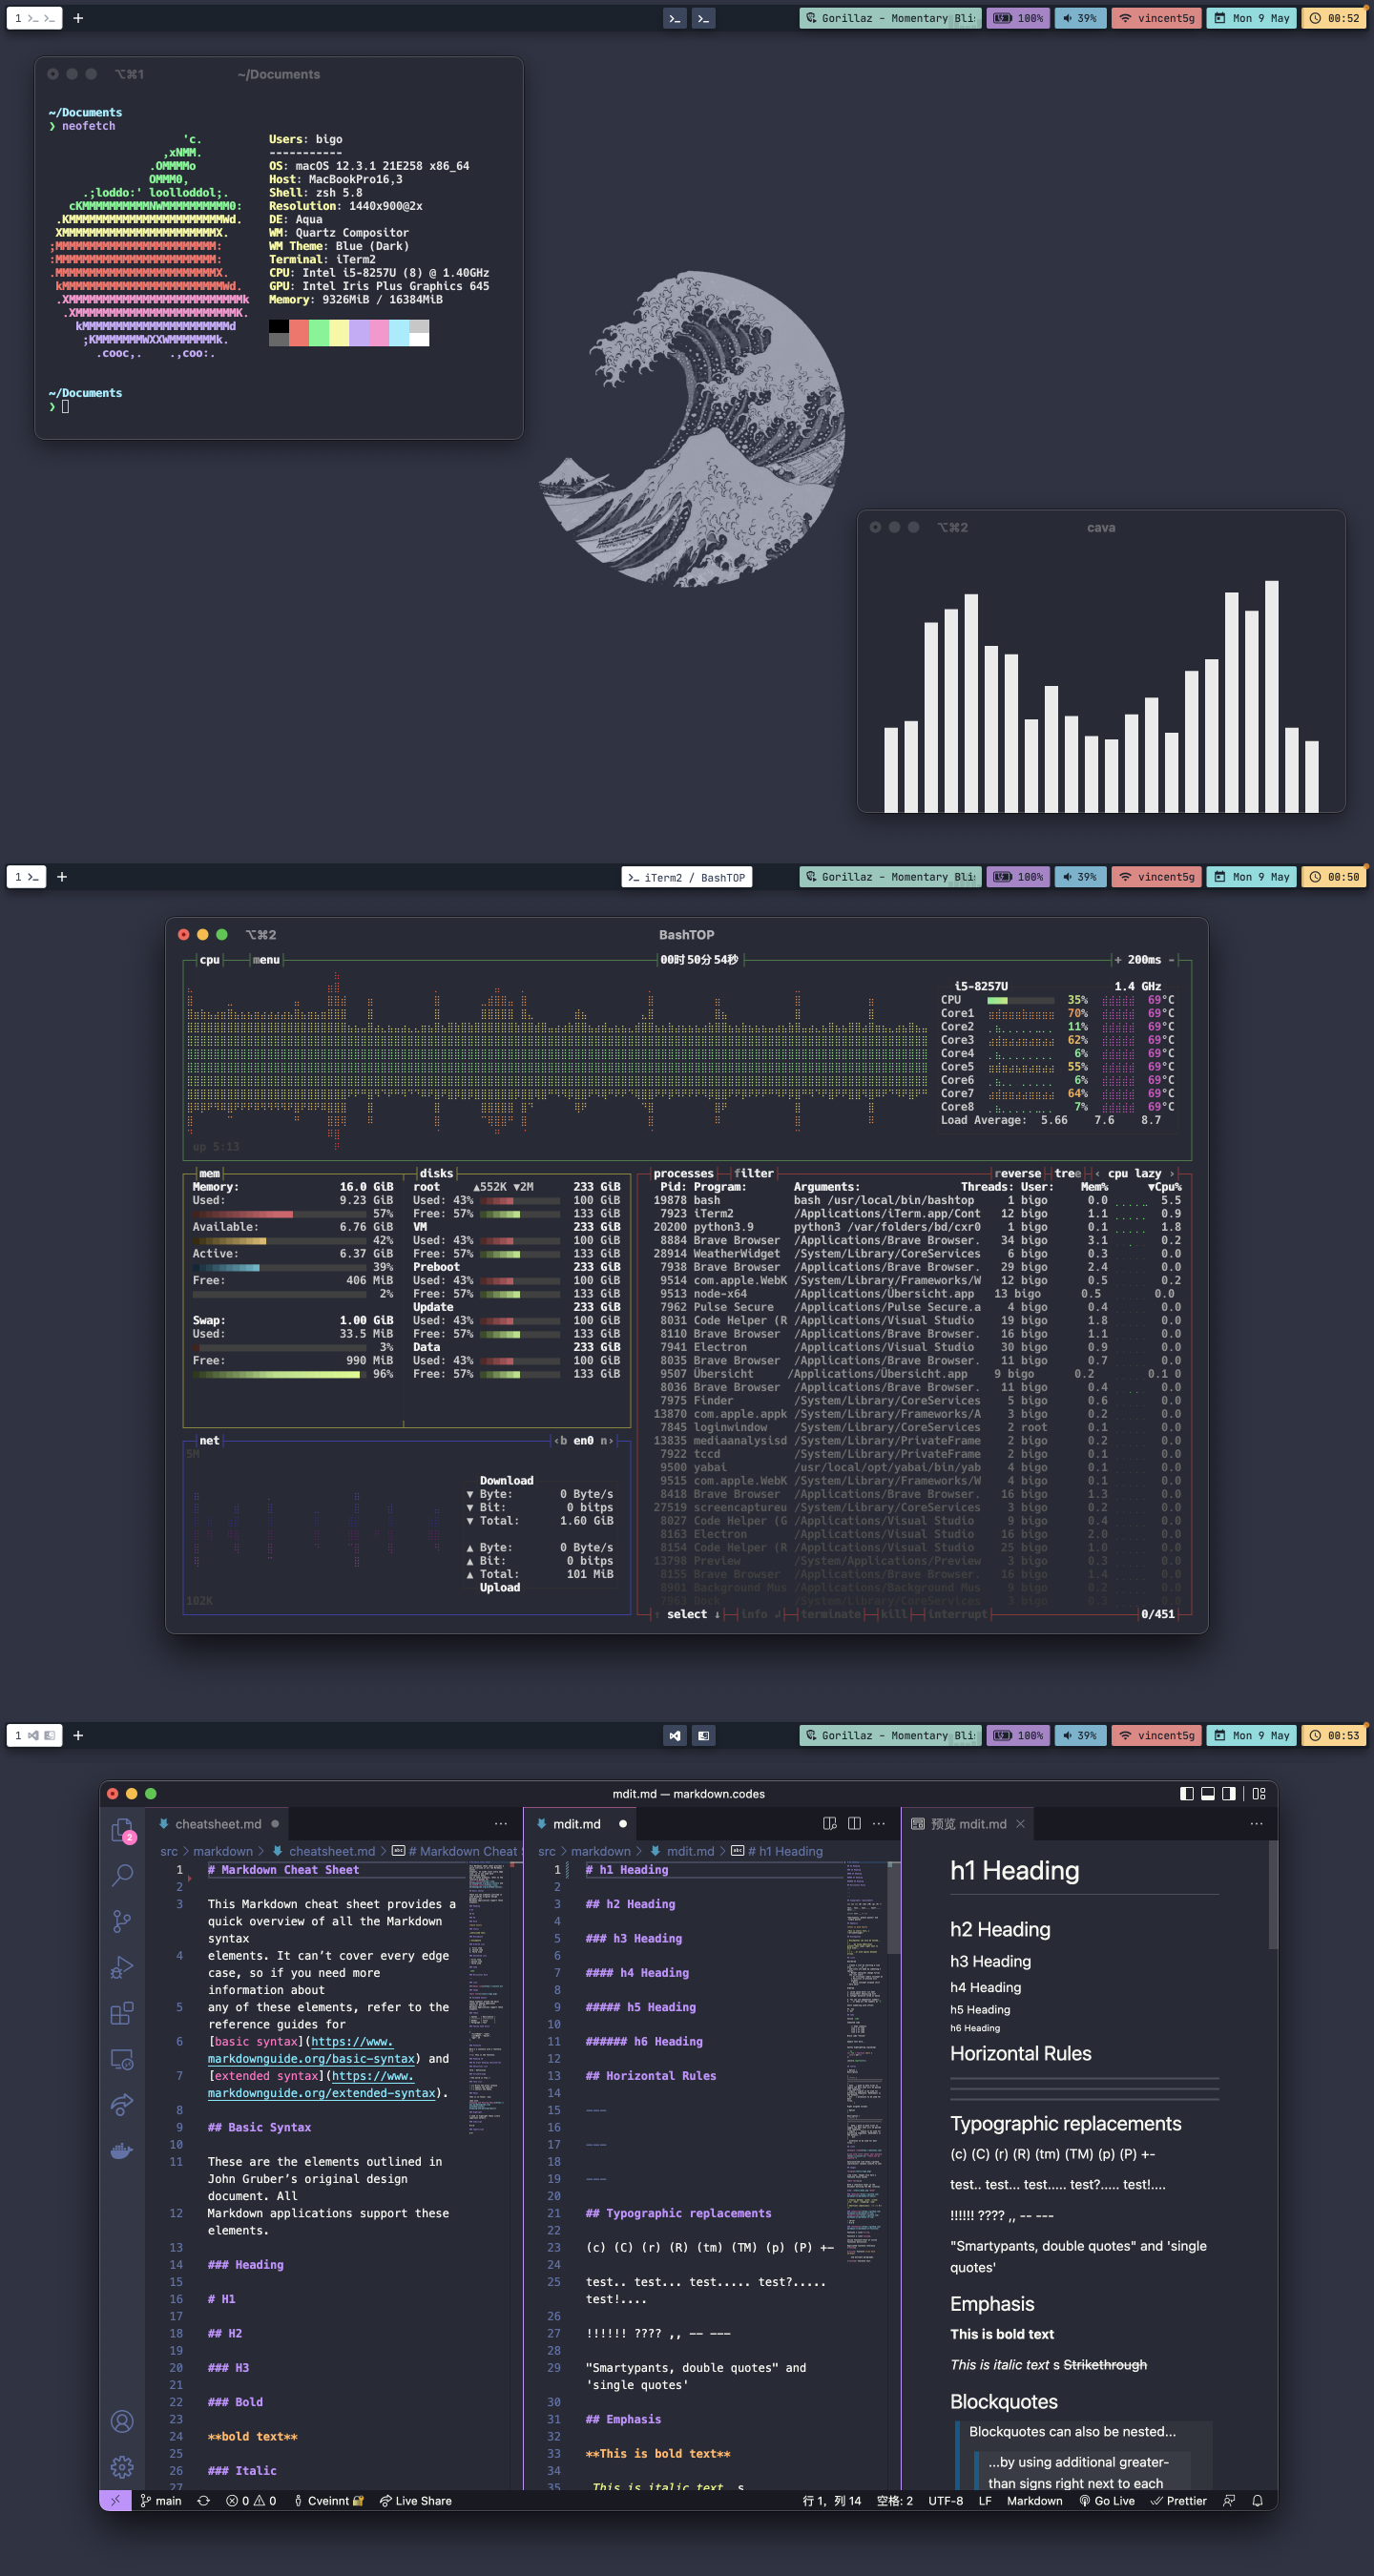Open the Search view in VS Code
The image size is (1374, 2576).
click(x=122, y=1875)
